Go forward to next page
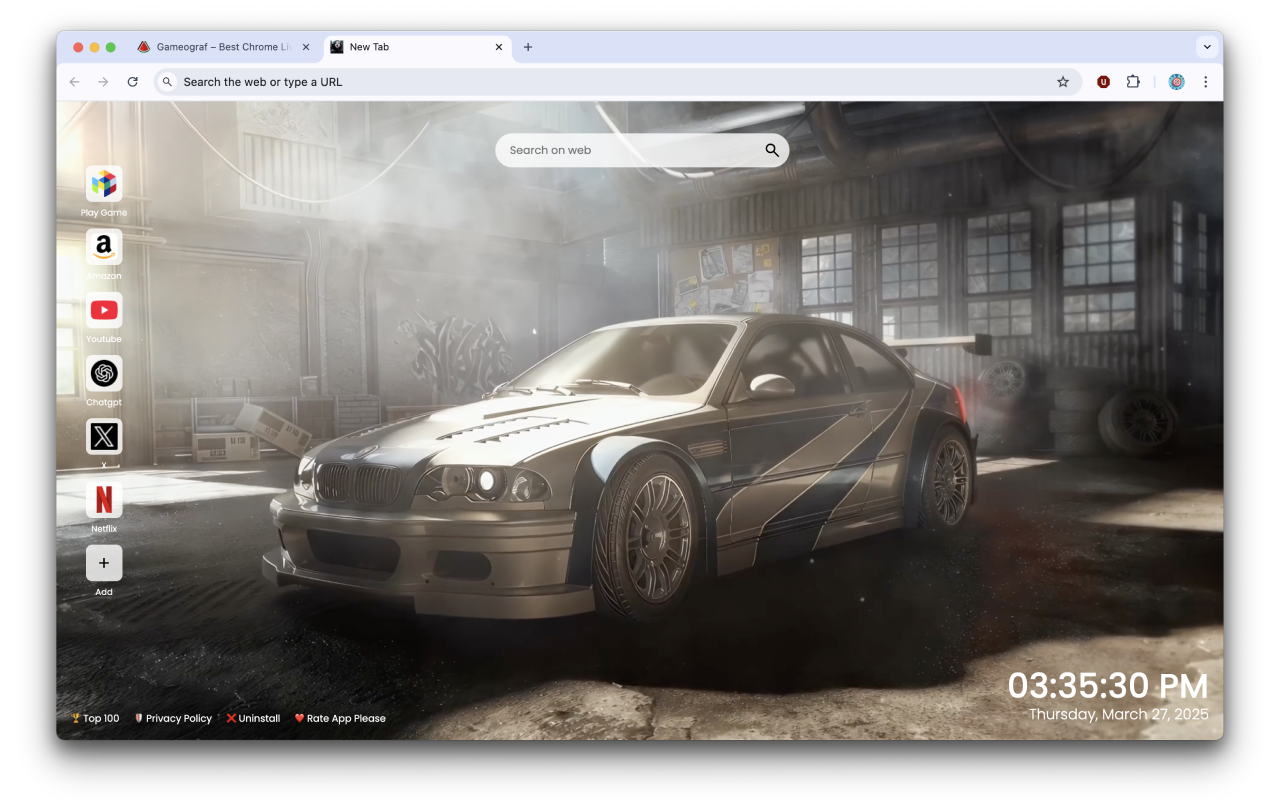The width and height of the screenshot is (1280, 800). pos(103,82)
